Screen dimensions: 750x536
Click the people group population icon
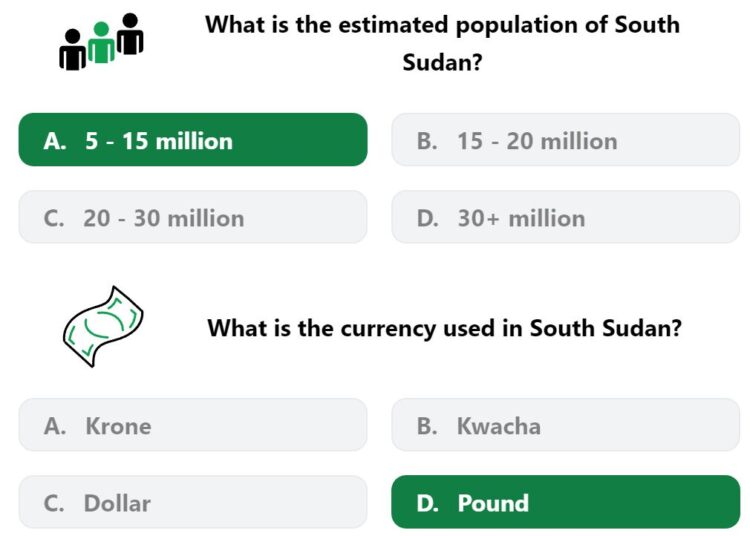pos(101,42)
